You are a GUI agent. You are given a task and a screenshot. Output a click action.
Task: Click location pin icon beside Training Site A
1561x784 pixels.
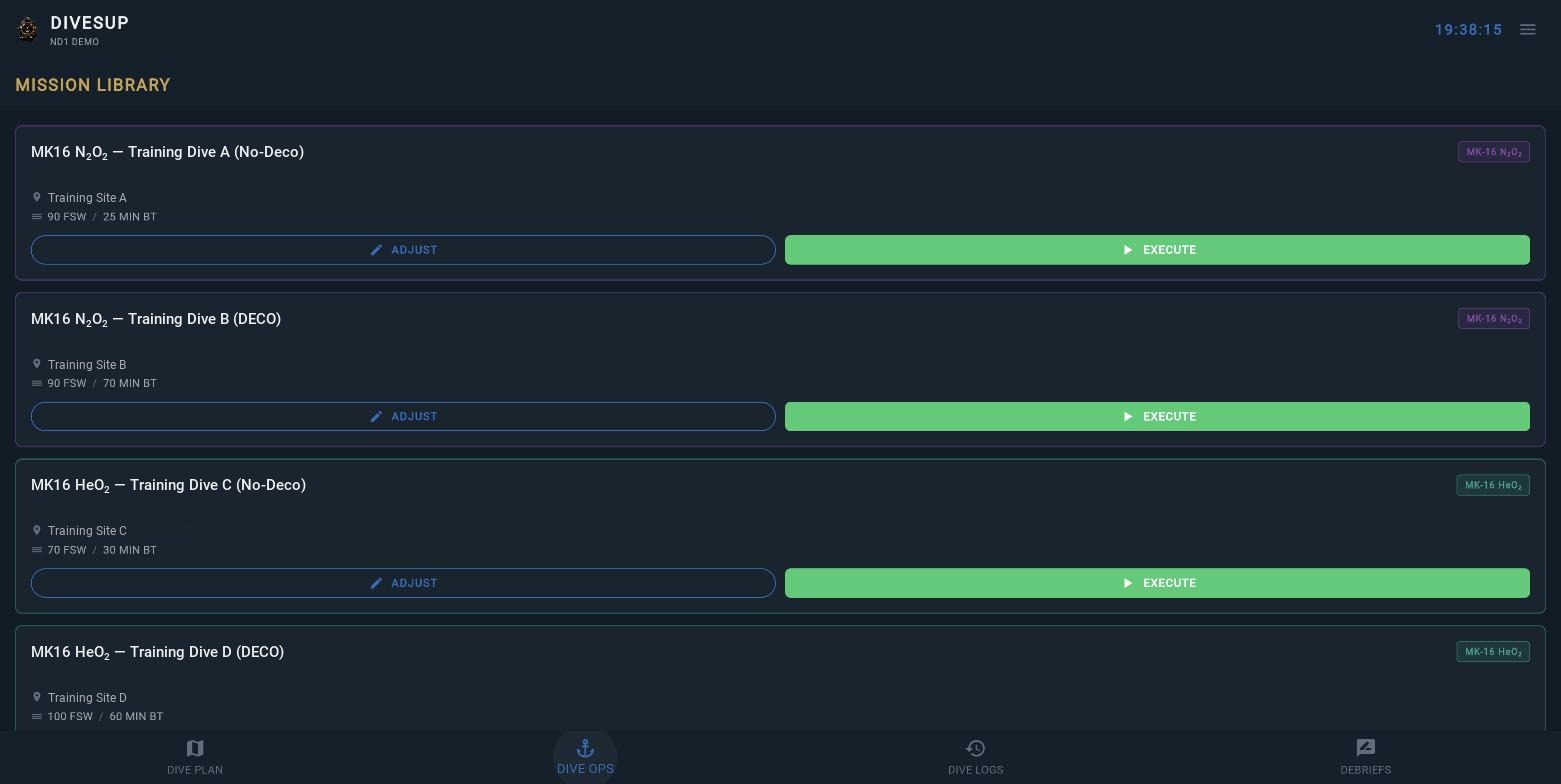pos(37,197)
